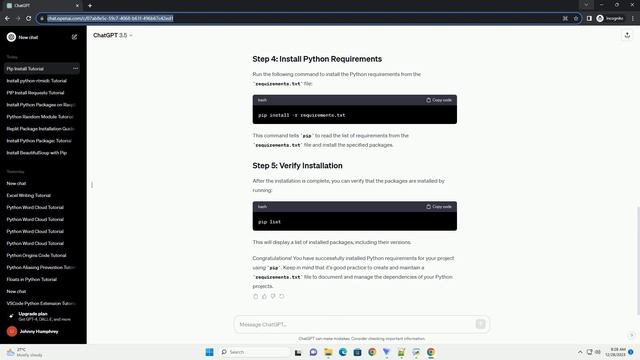Open options menu for Pip Install Tutorial chat
The image size is (640, 360).
[x=76, y=69]
